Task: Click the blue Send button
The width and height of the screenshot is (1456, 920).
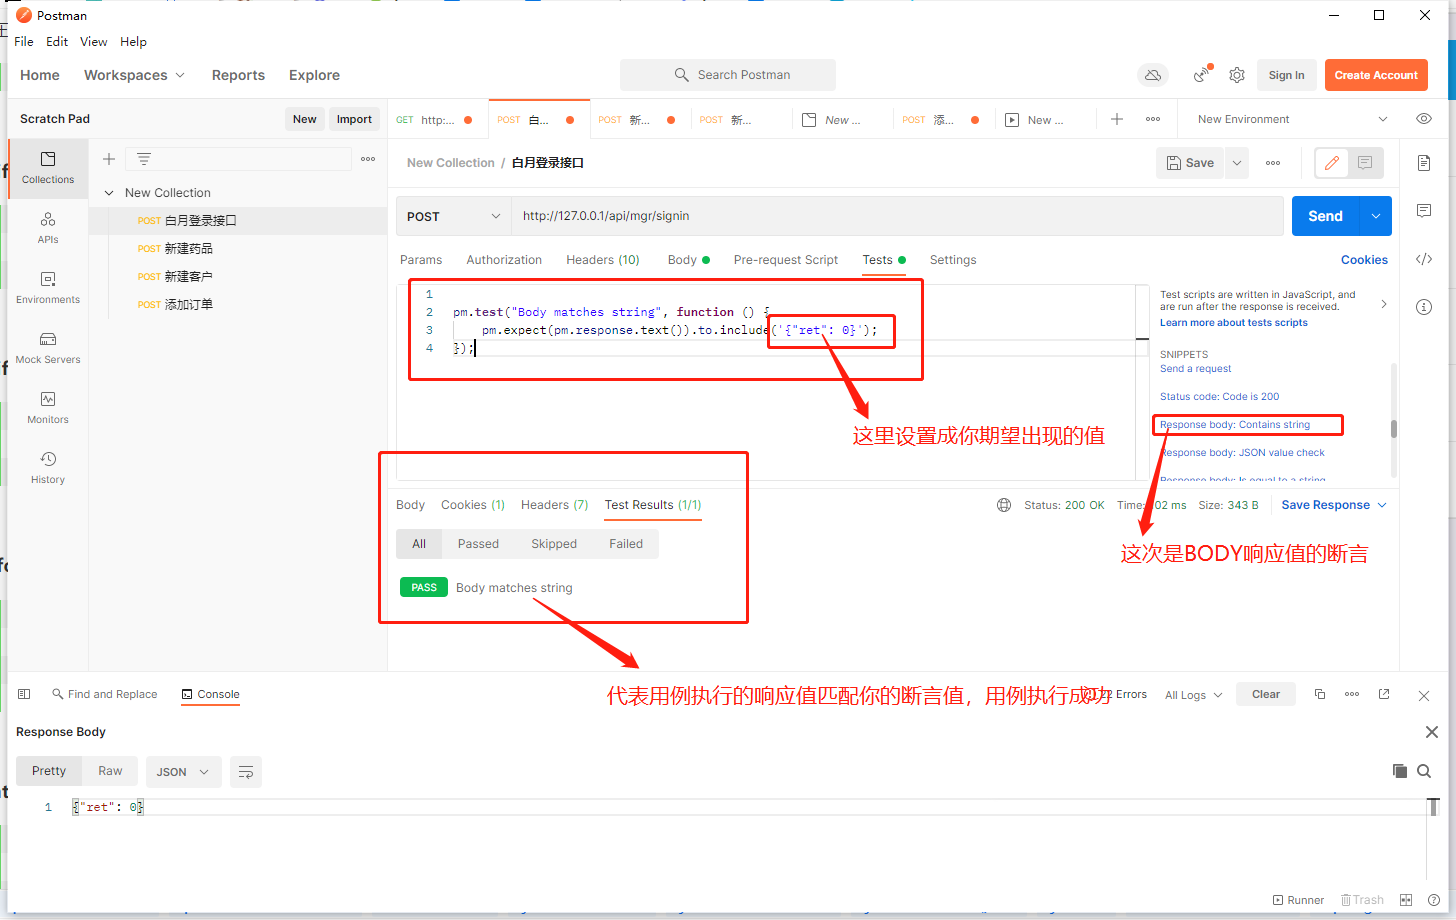Action: 1326,216
